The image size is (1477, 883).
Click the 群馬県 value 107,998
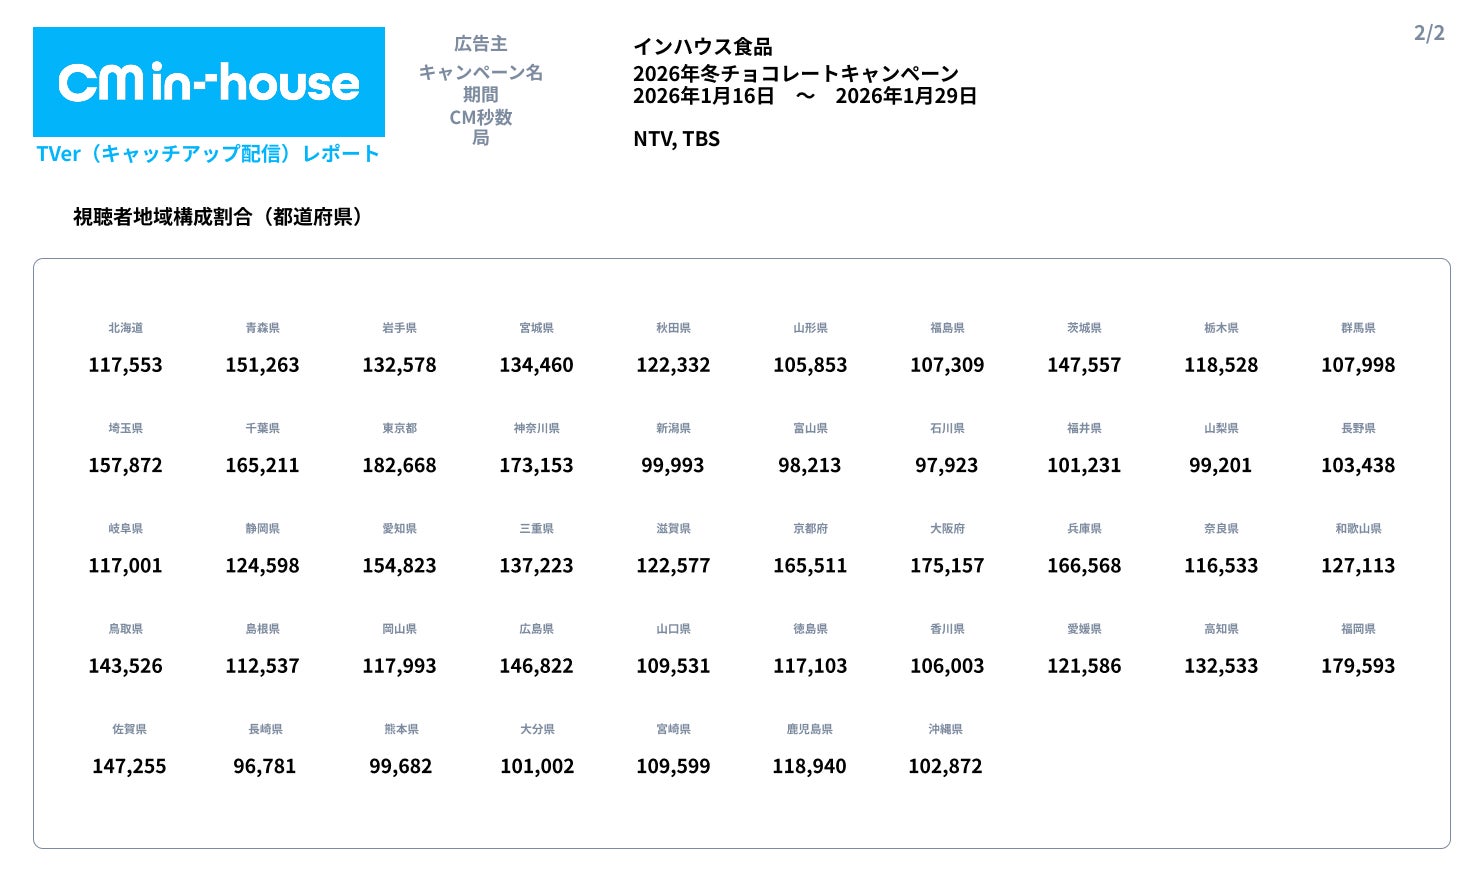[x=1357, y=365]
